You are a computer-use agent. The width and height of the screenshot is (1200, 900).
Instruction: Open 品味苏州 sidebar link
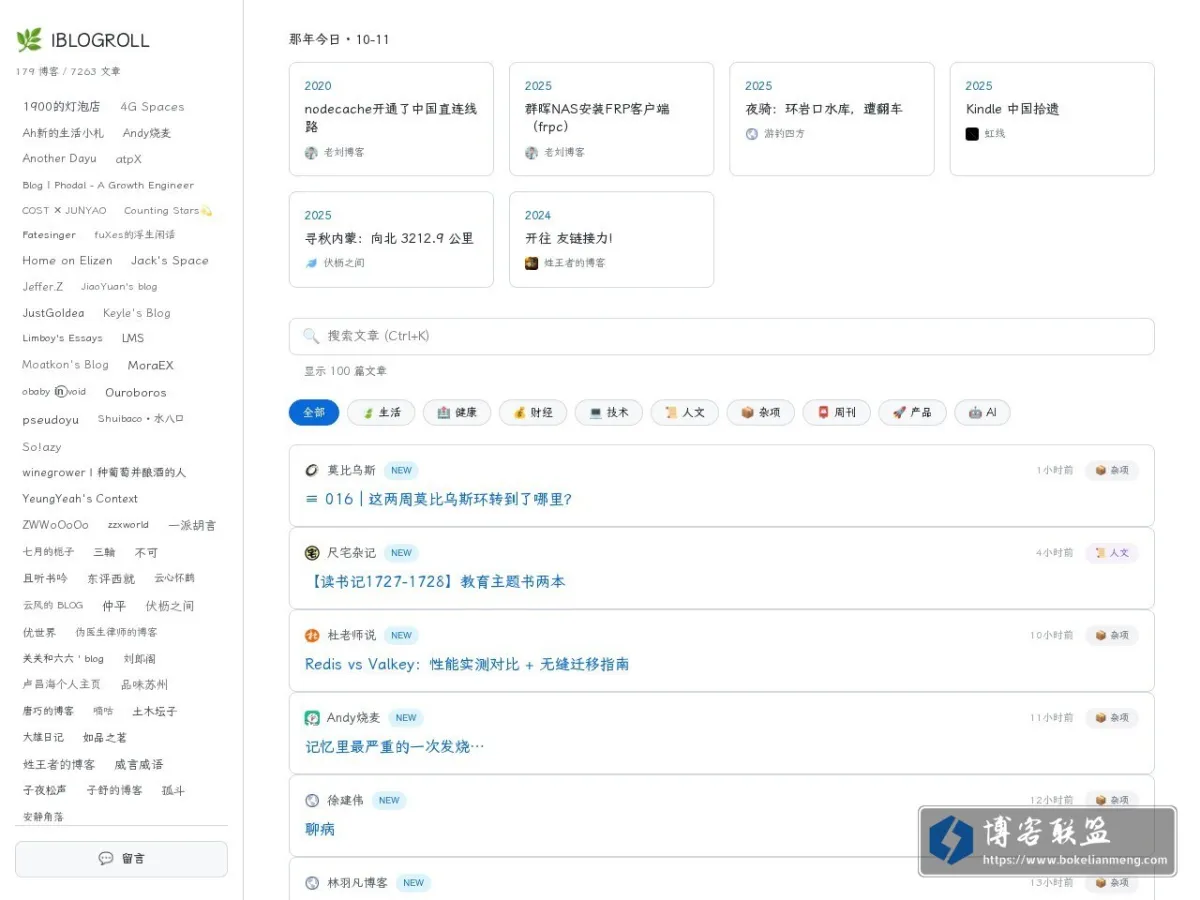click(144, 685)
